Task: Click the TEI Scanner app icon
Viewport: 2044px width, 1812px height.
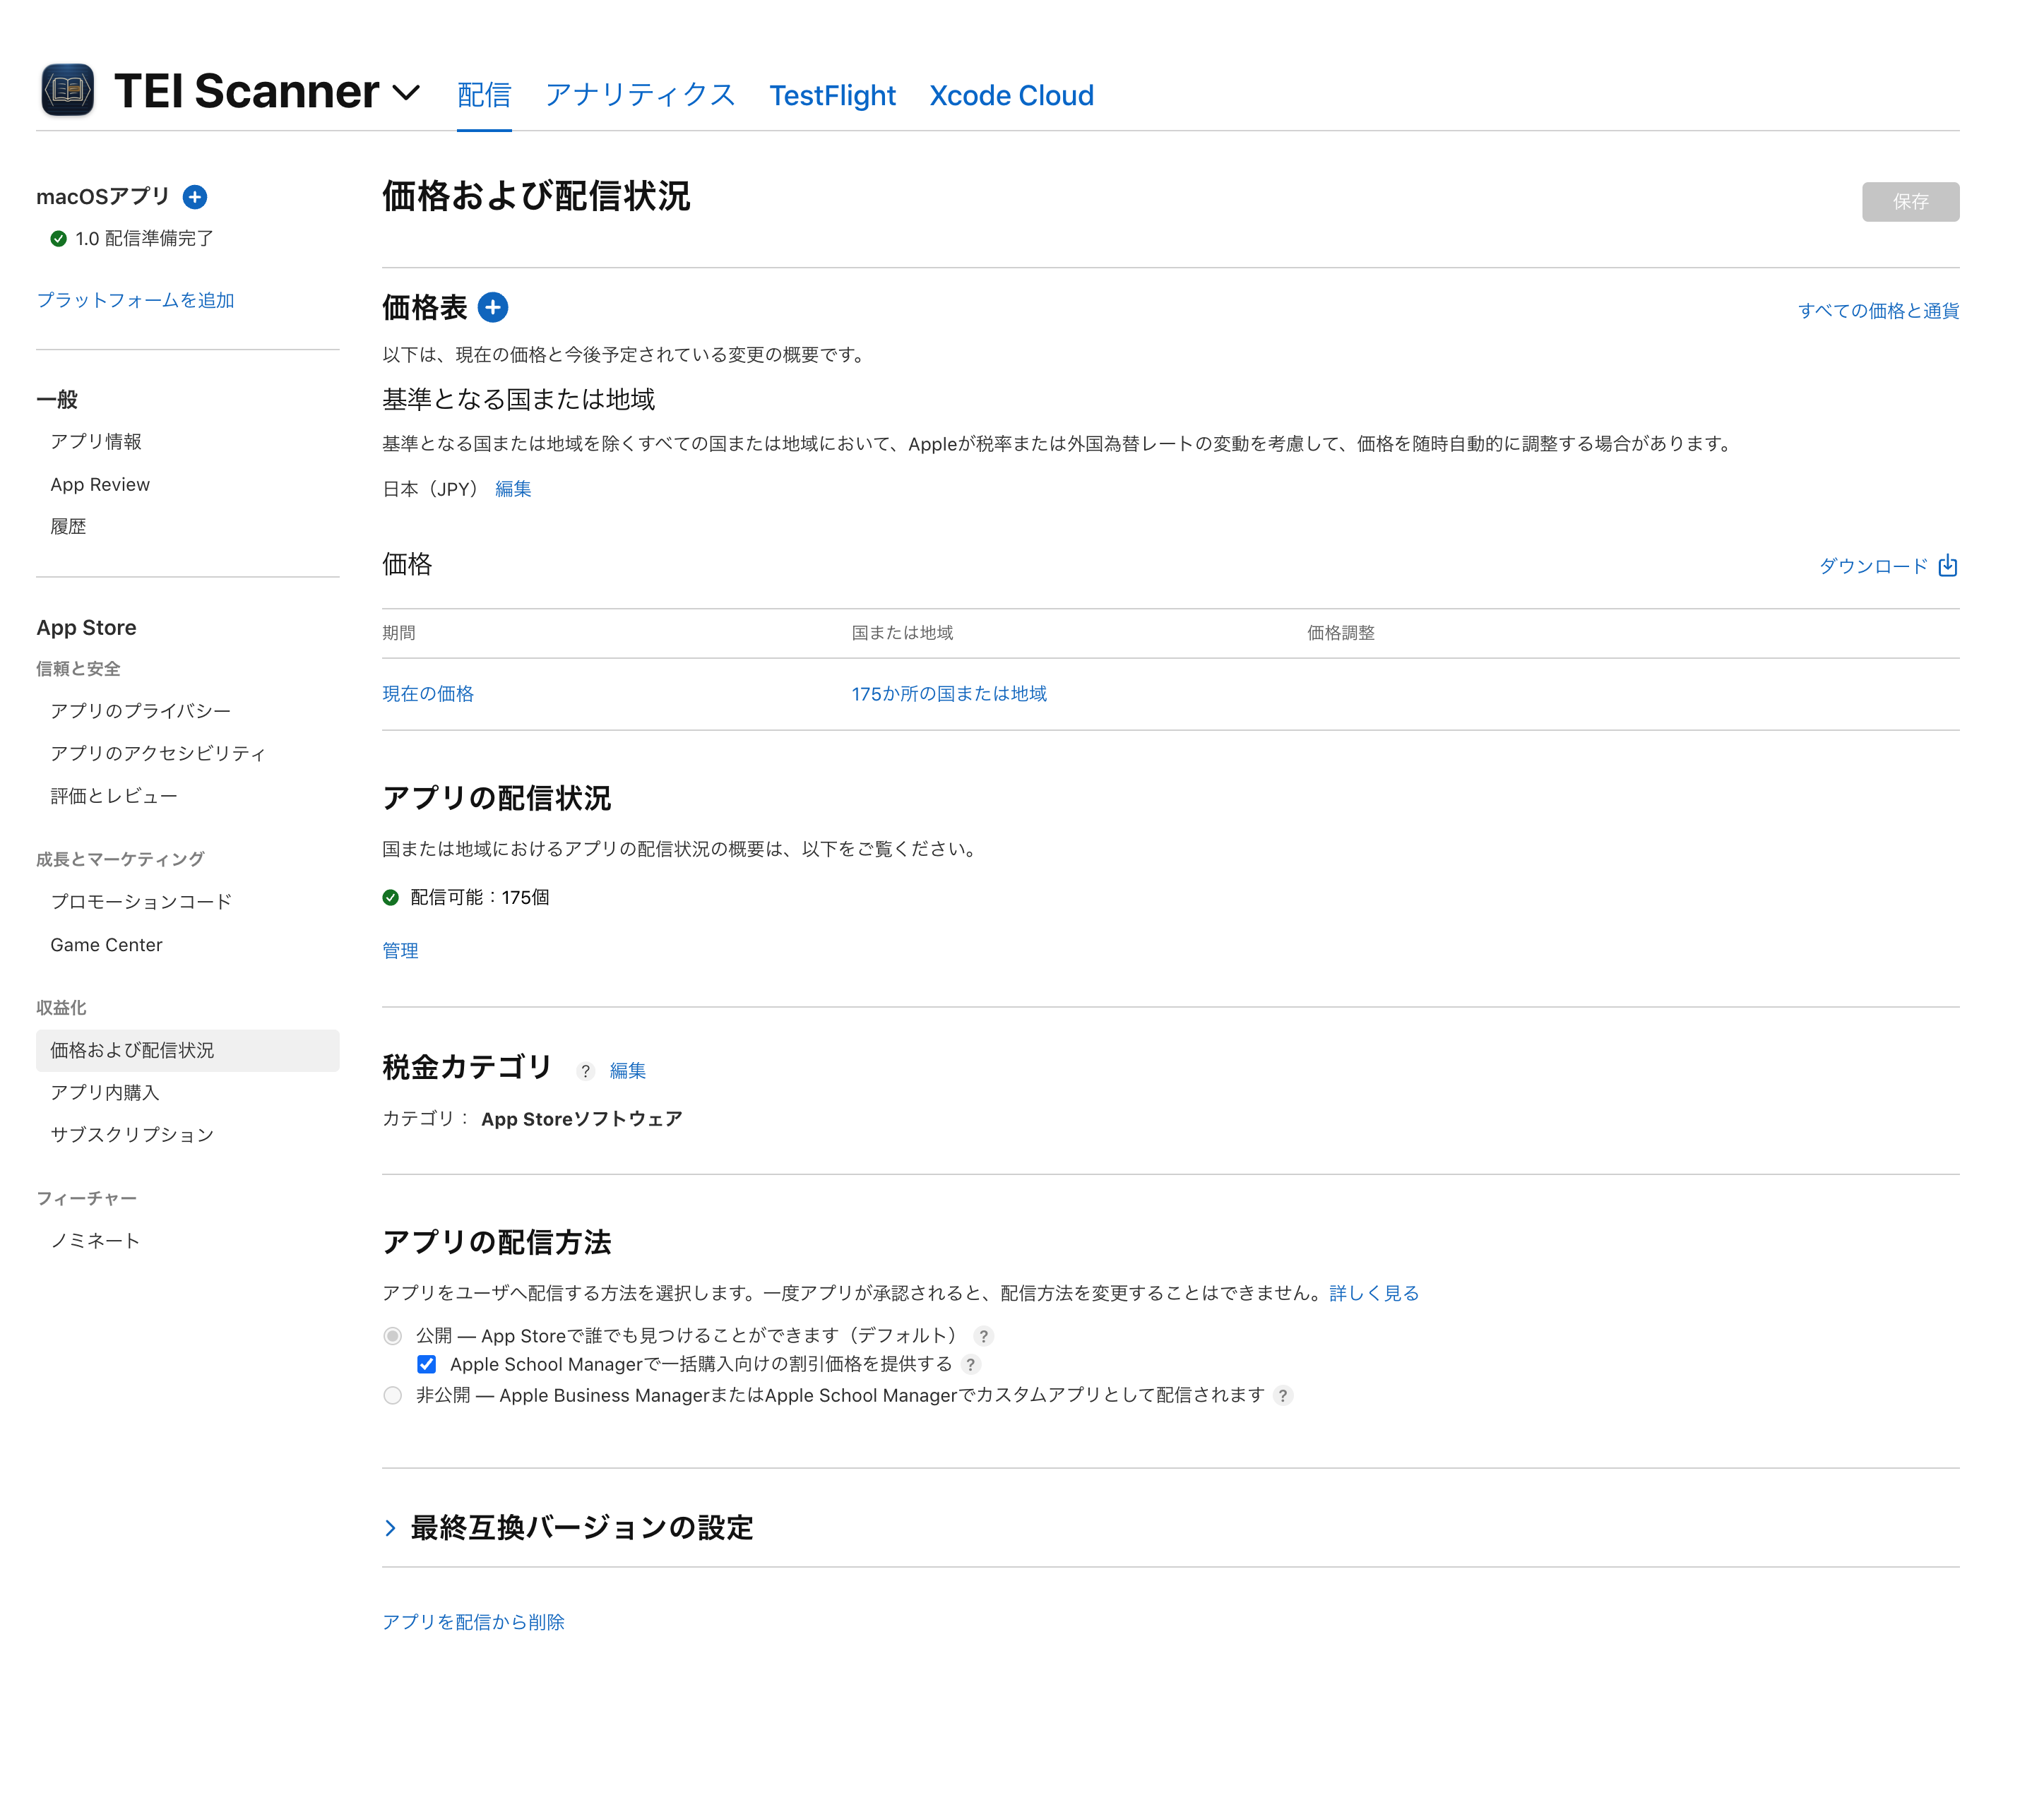Action: coord(67,91)
